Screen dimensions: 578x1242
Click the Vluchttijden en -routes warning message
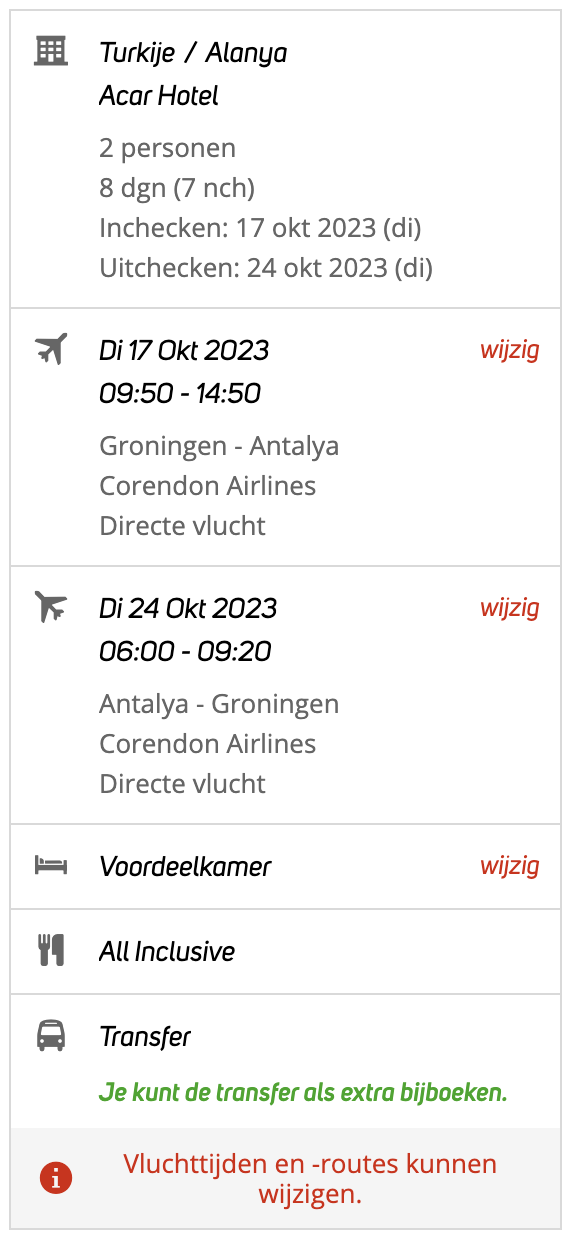click(x=310, y=1179)
